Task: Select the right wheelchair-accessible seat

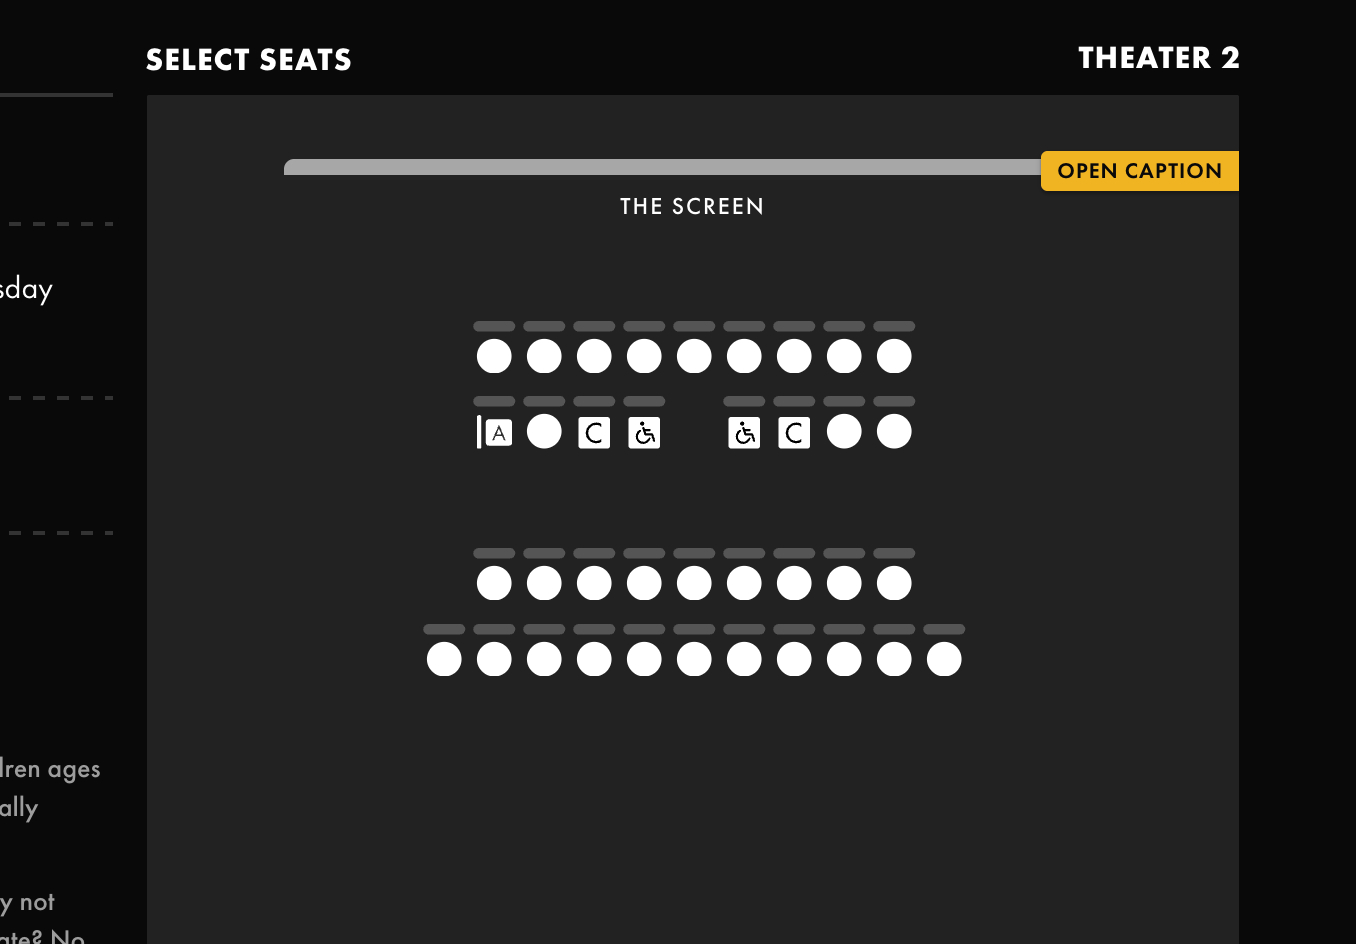Action: click(x=744, y=433)
